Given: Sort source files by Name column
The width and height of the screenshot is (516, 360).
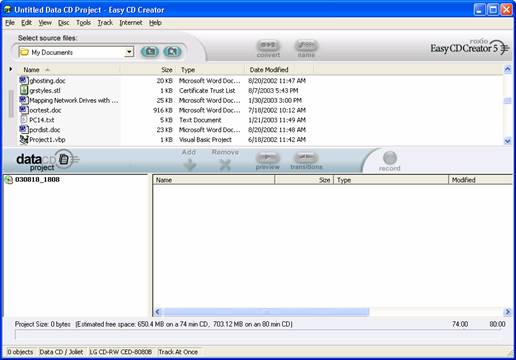Looking at the screenshot, I should 69,70.
